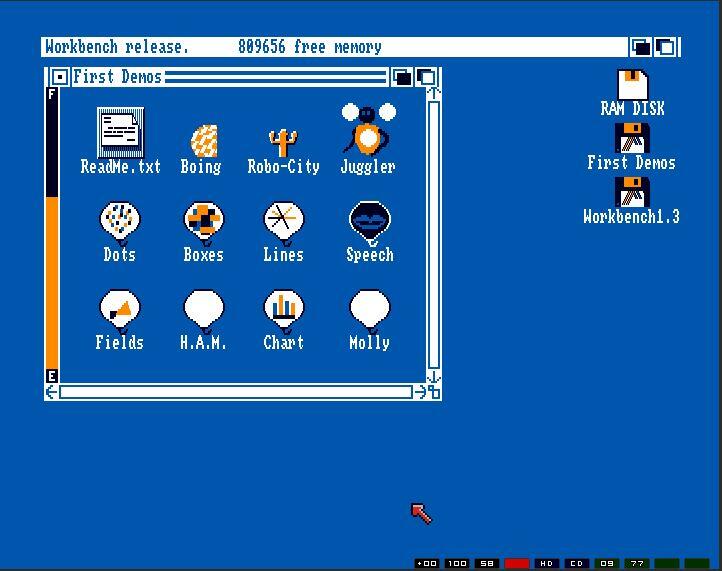Click the orange disk usage gauge

click(x=52, y=282)
